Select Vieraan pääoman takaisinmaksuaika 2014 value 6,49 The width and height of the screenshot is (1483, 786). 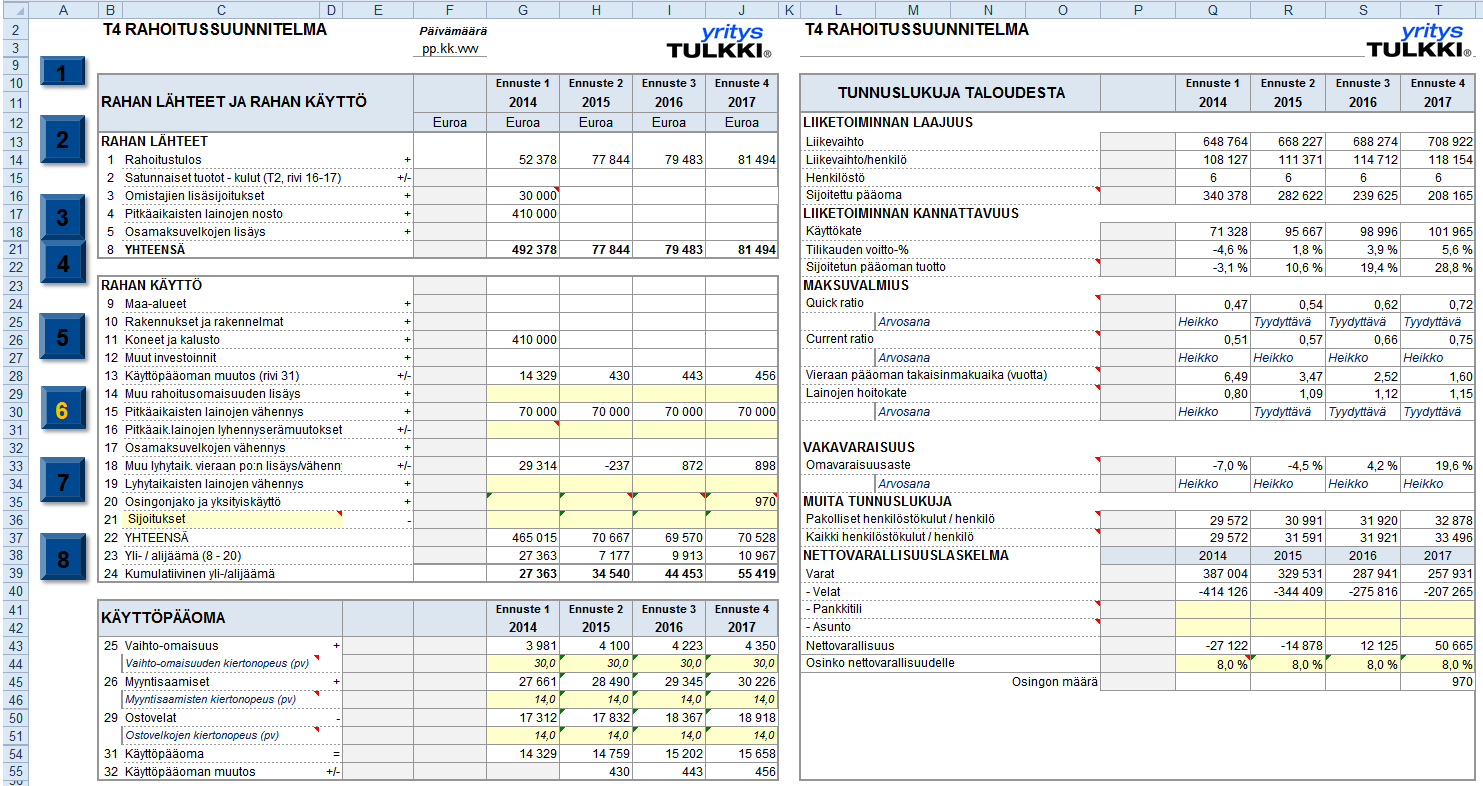(1213, 375)
